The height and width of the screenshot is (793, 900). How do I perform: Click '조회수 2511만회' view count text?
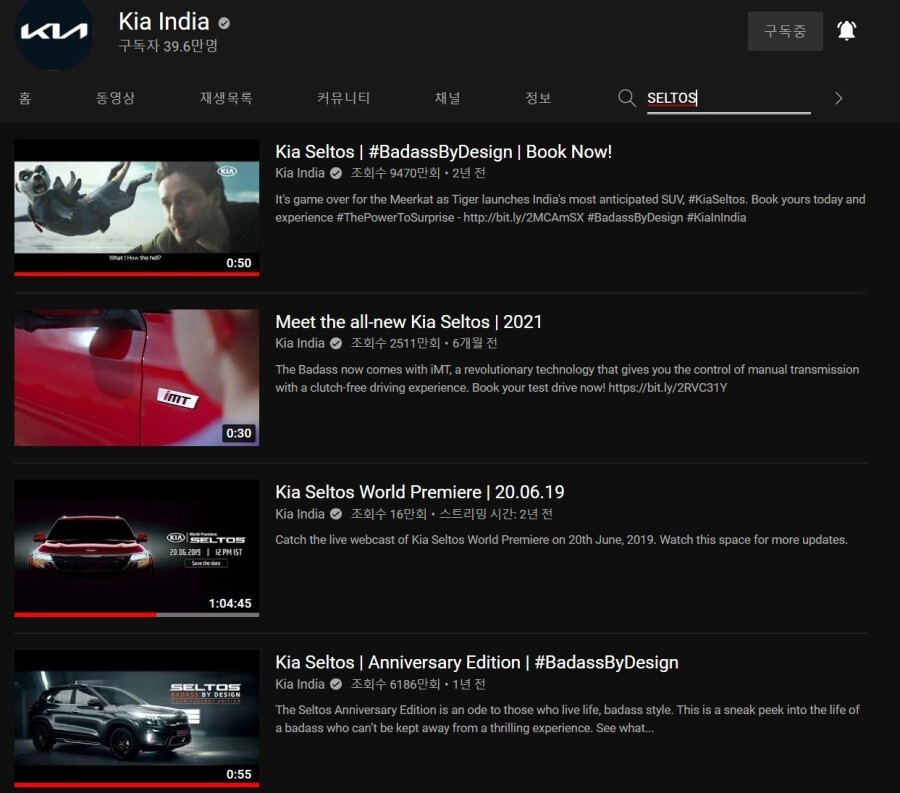pos(395,343)
